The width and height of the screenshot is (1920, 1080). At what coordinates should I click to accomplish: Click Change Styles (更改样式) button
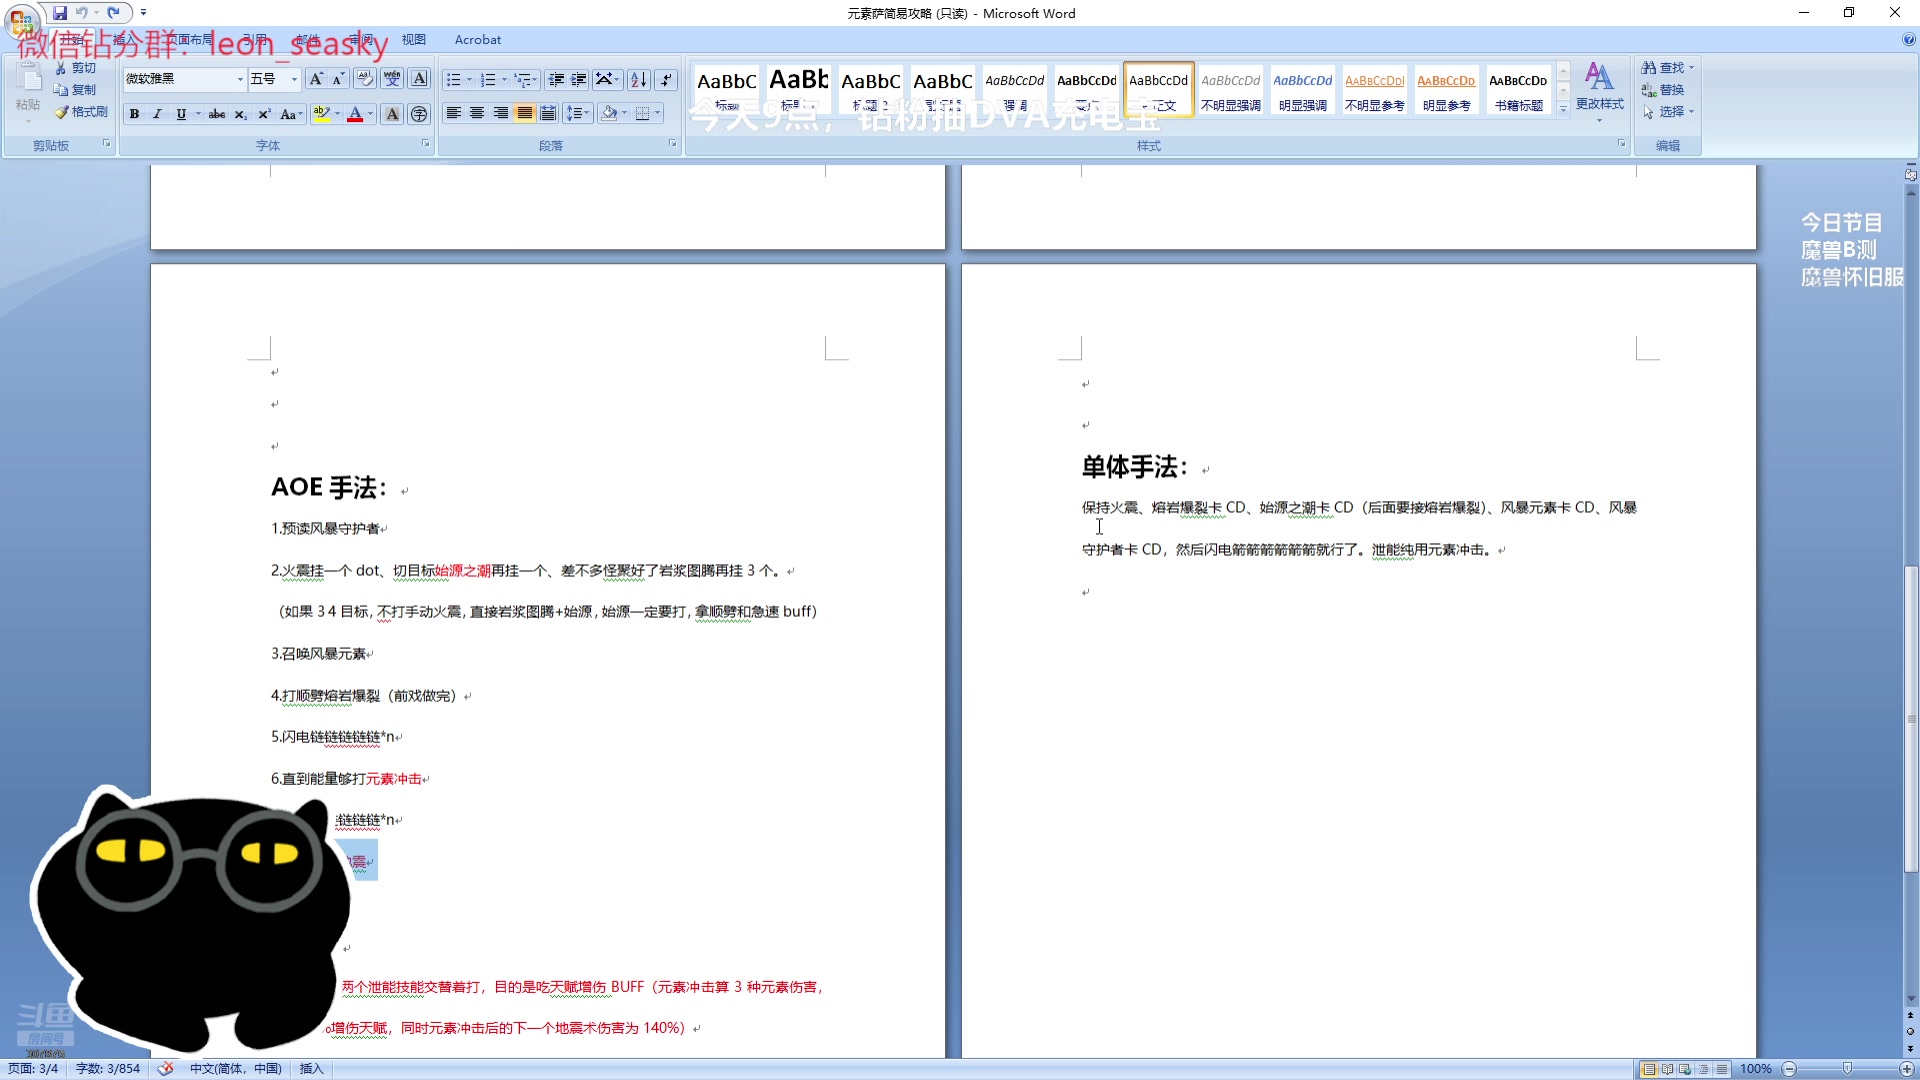[1599, 92]
